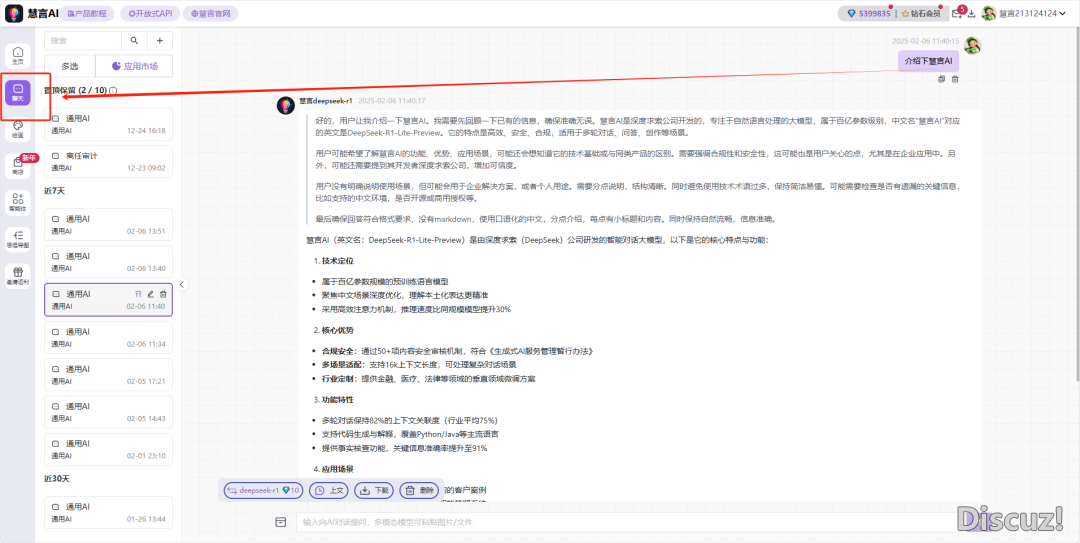Screen dimensions: 1080x543
Task: Click the 2. 核心优势 heading in reply
Action: click(x=333, y=330)
